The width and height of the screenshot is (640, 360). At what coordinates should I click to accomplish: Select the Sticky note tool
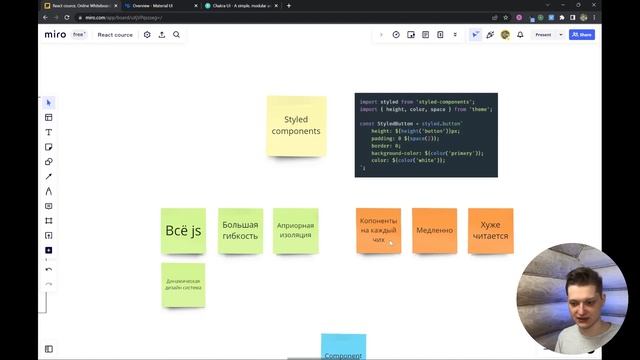point(49,147)
